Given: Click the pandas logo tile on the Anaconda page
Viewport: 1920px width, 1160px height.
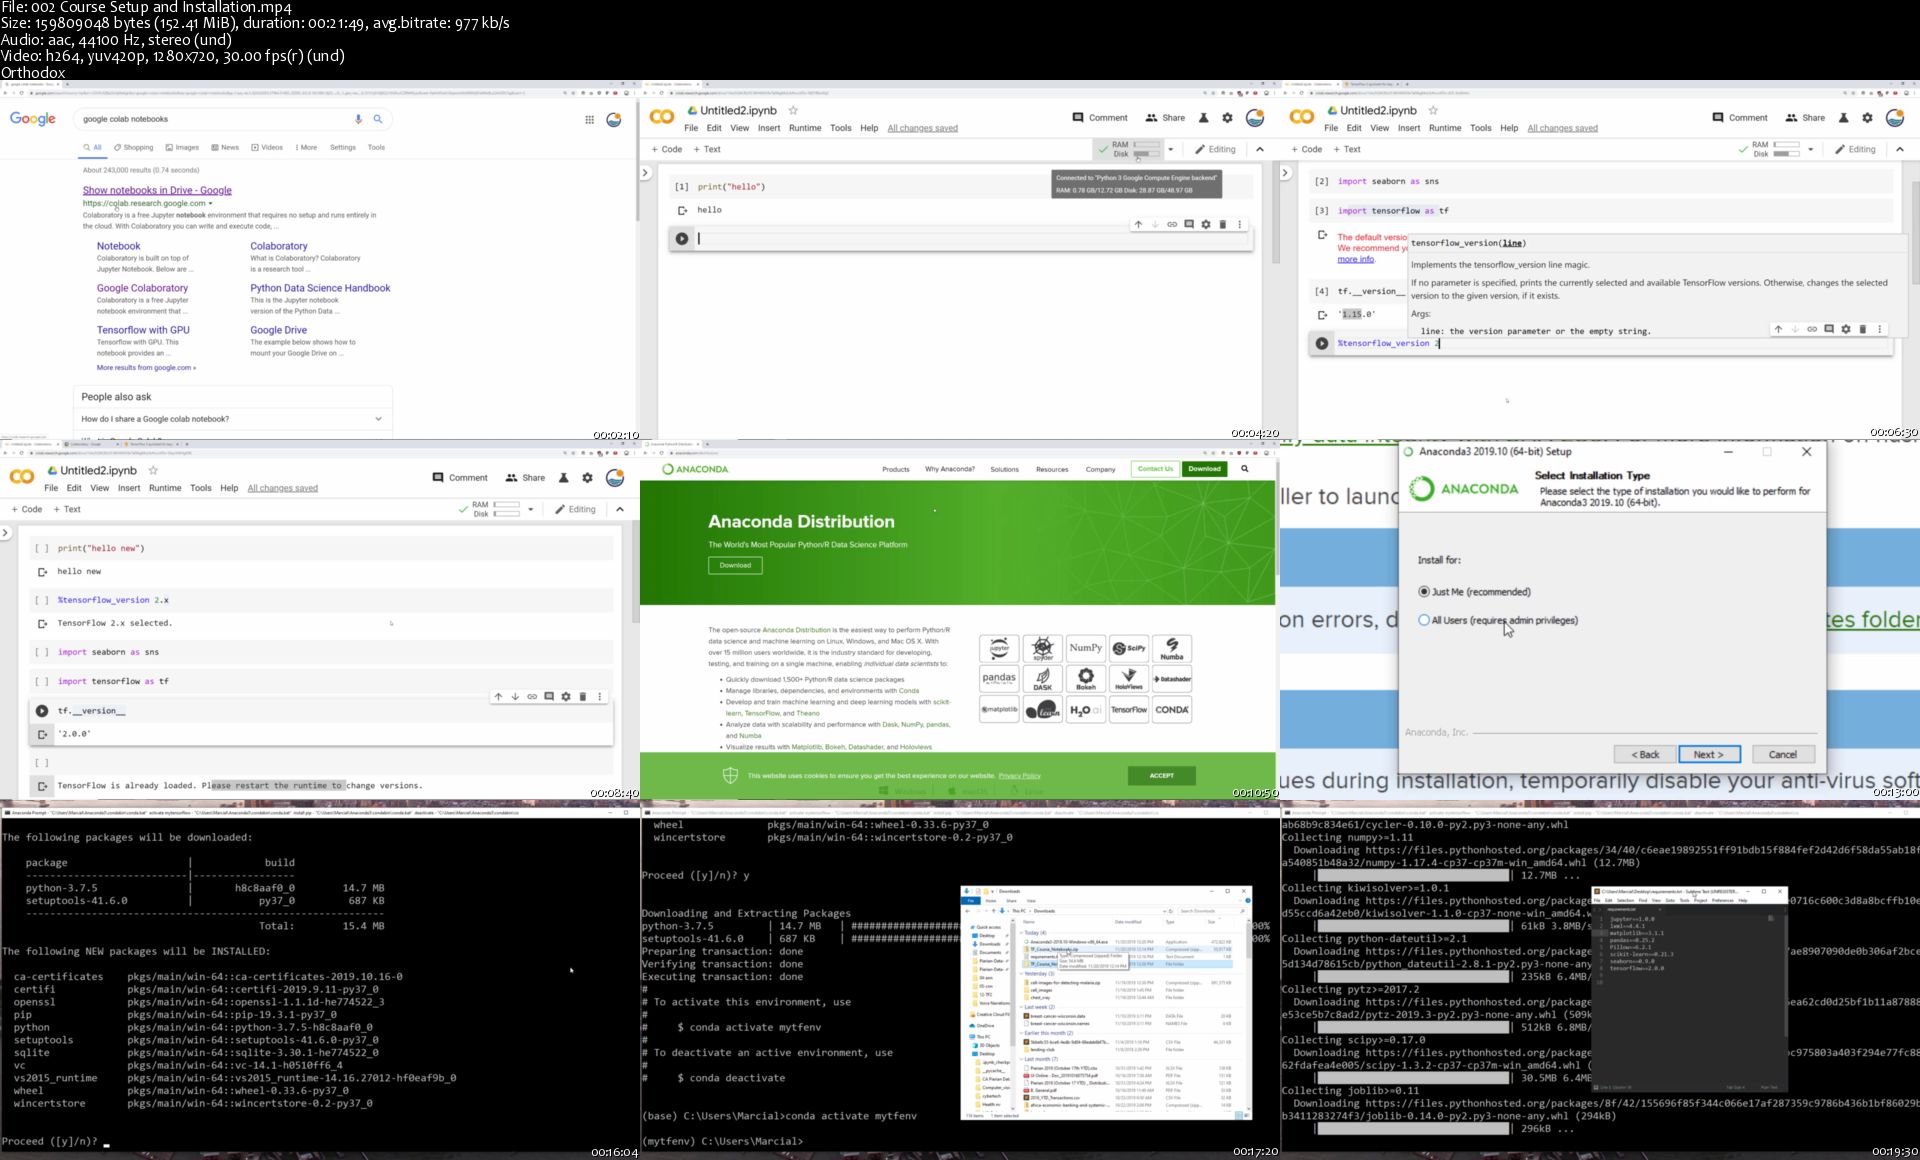Looking at the screenshot, I should click(999, 679).
